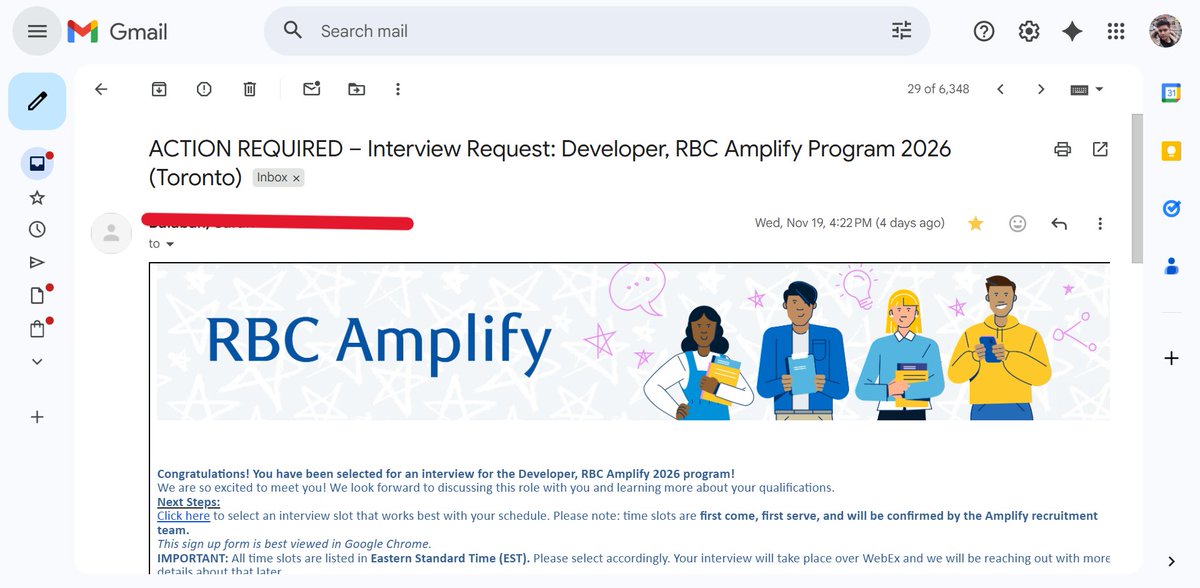The height and width of the screenshot is (588, 1200).
Task: Open Google Tasks side panel
Action: pyautogui.click(x=1171, y=209)
